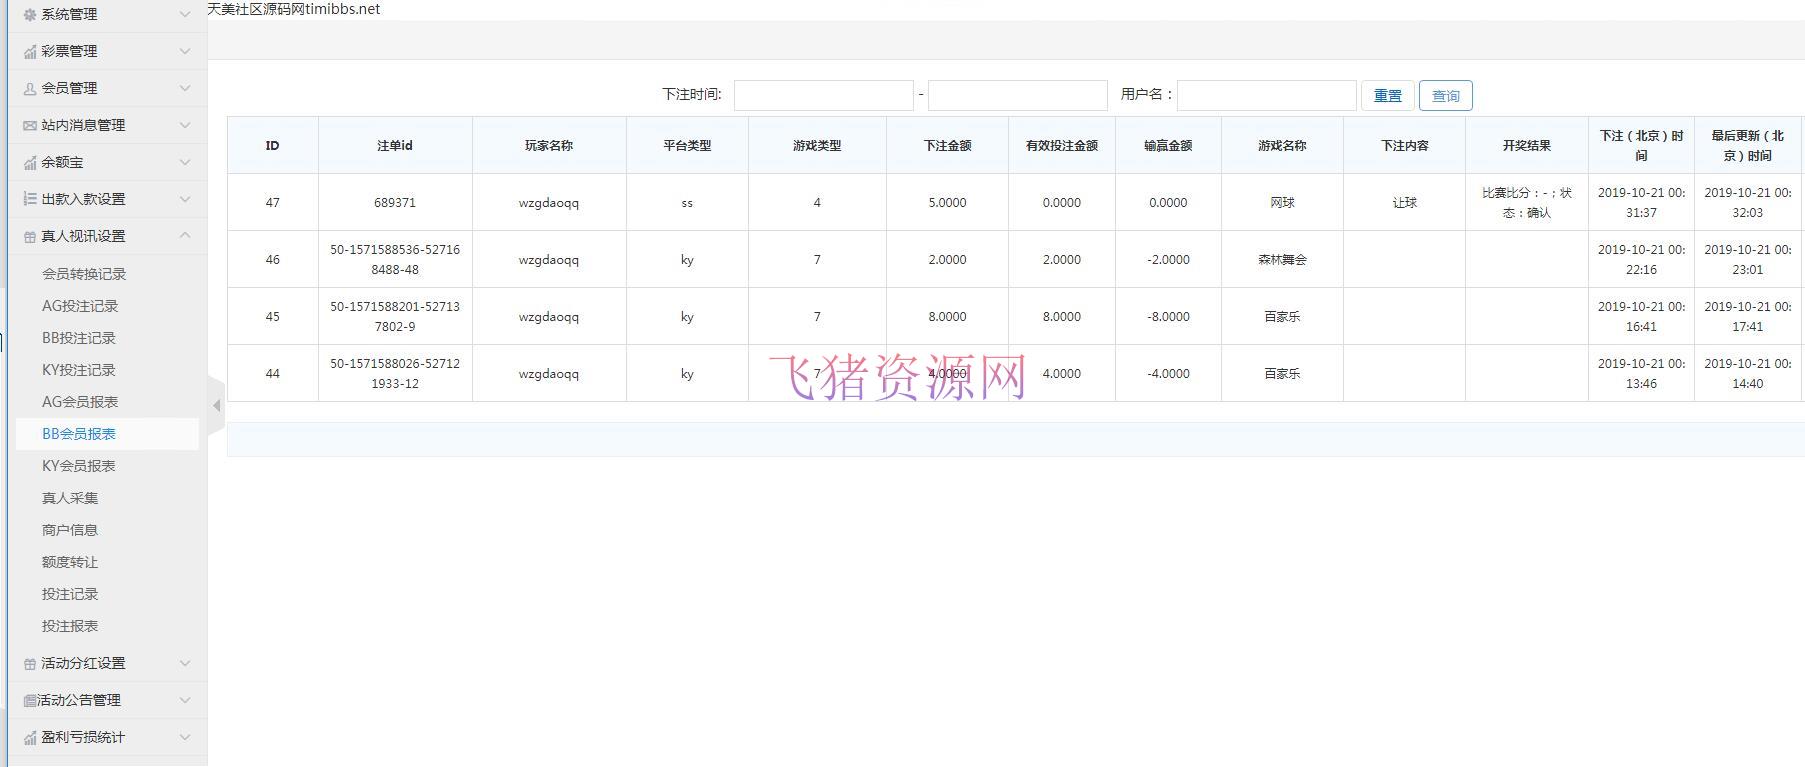This screenshot has height=767, width=1805.
Task: Click the 输赢金额 column header
Action: (x=1168, y=145)
